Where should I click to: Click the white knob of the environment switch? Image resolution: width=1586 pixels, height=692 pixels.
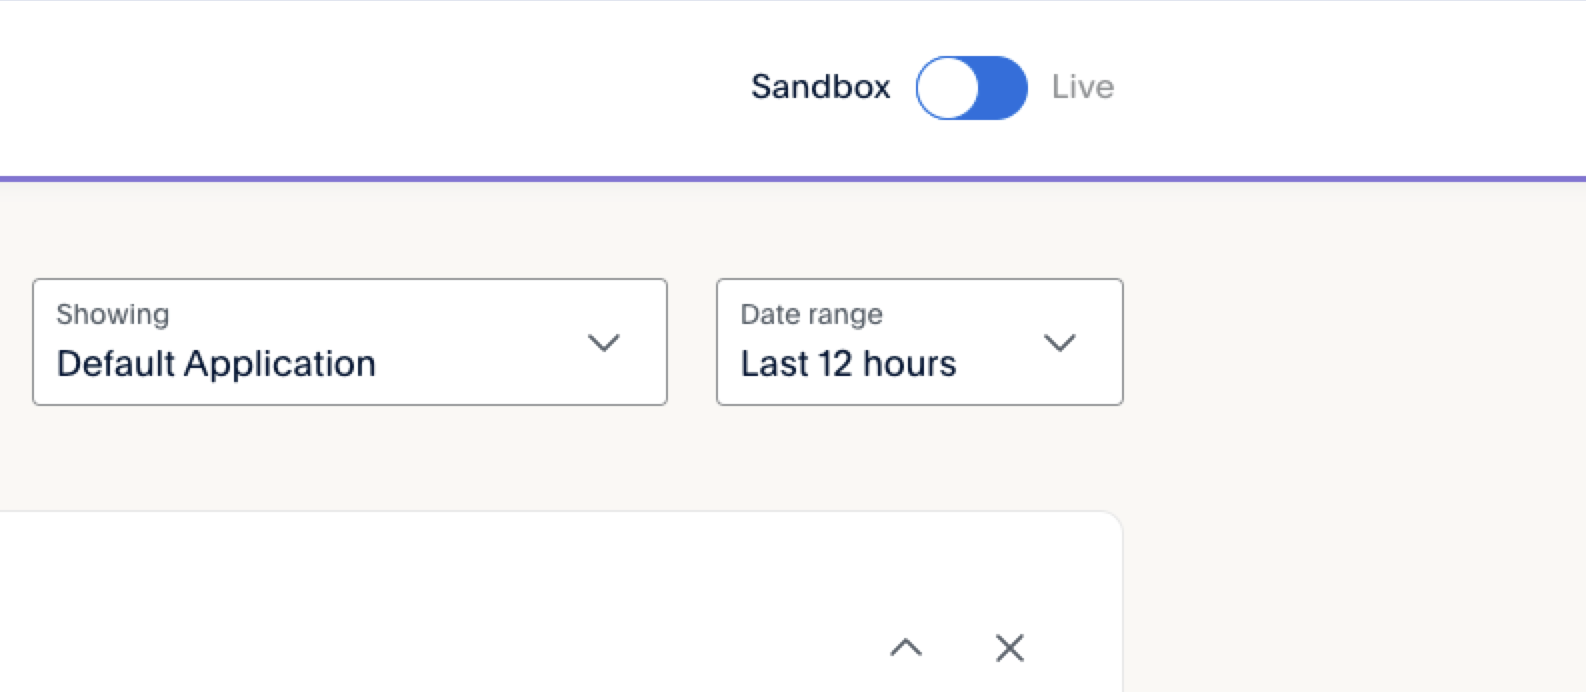pos(948,88)
